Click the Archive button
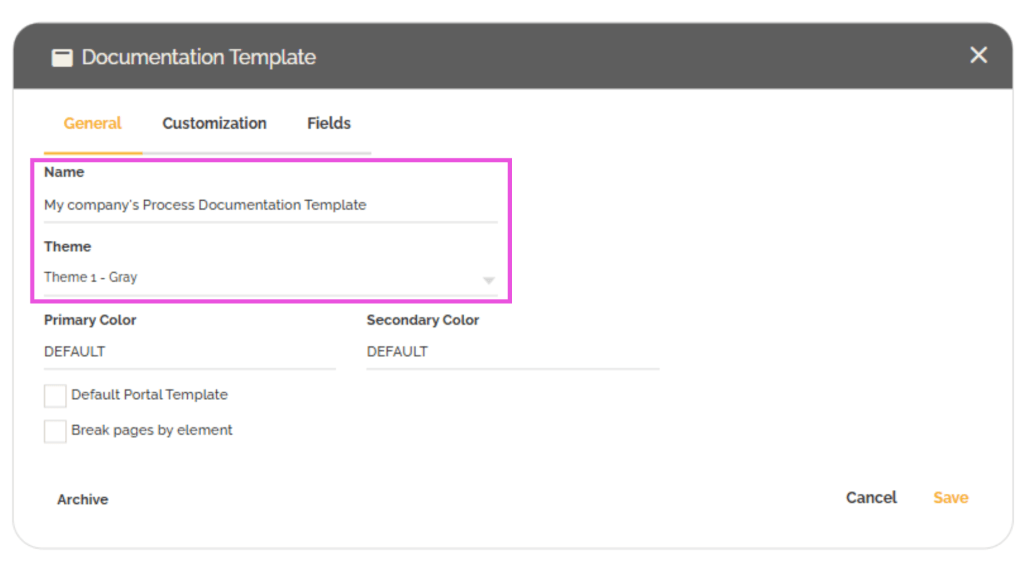The image size is (1024, 576). [x=81, y=499]
